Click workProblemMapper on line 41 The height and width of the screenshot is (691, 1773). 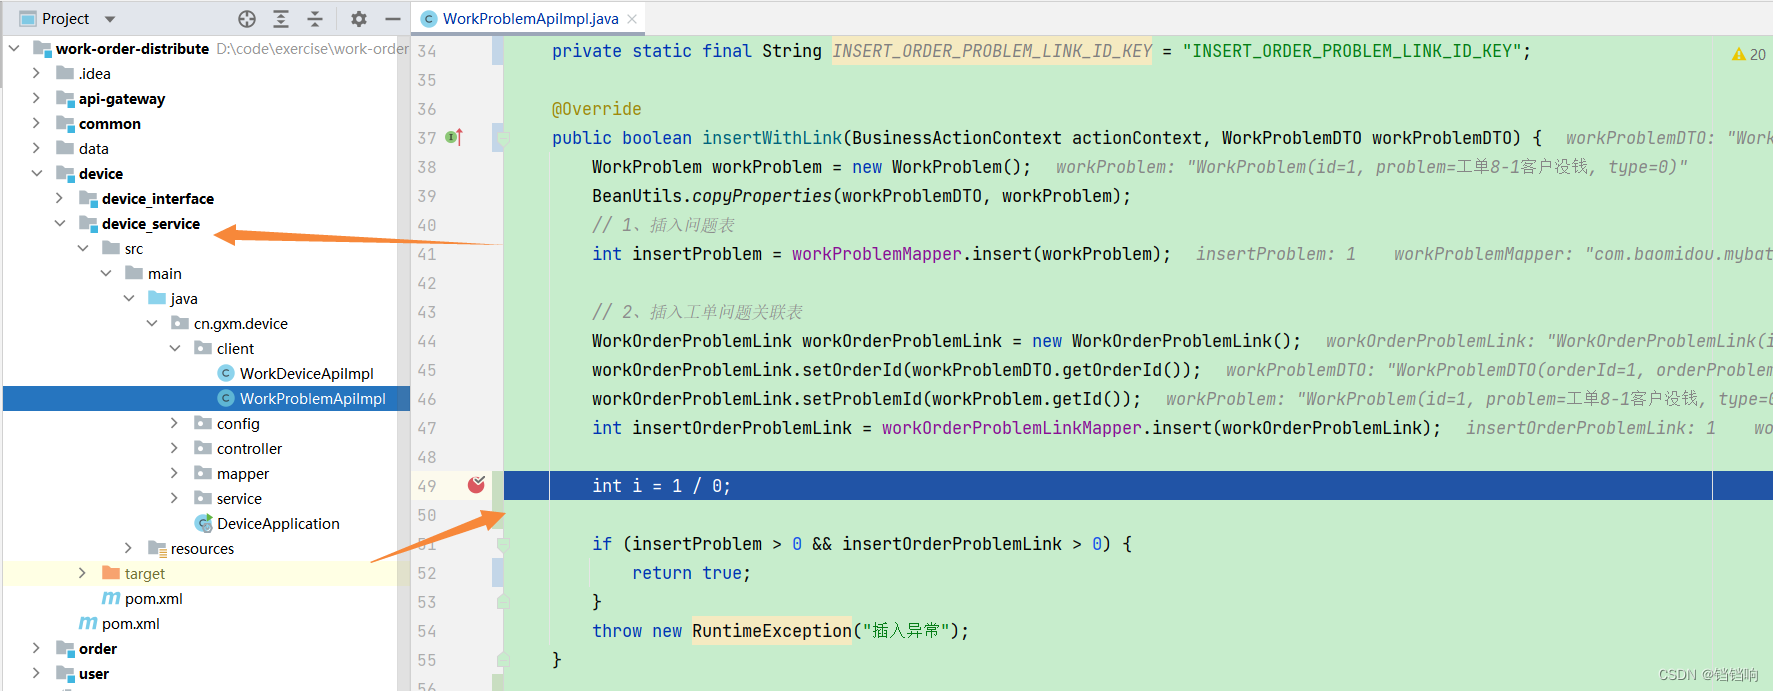tap(877, 254)
